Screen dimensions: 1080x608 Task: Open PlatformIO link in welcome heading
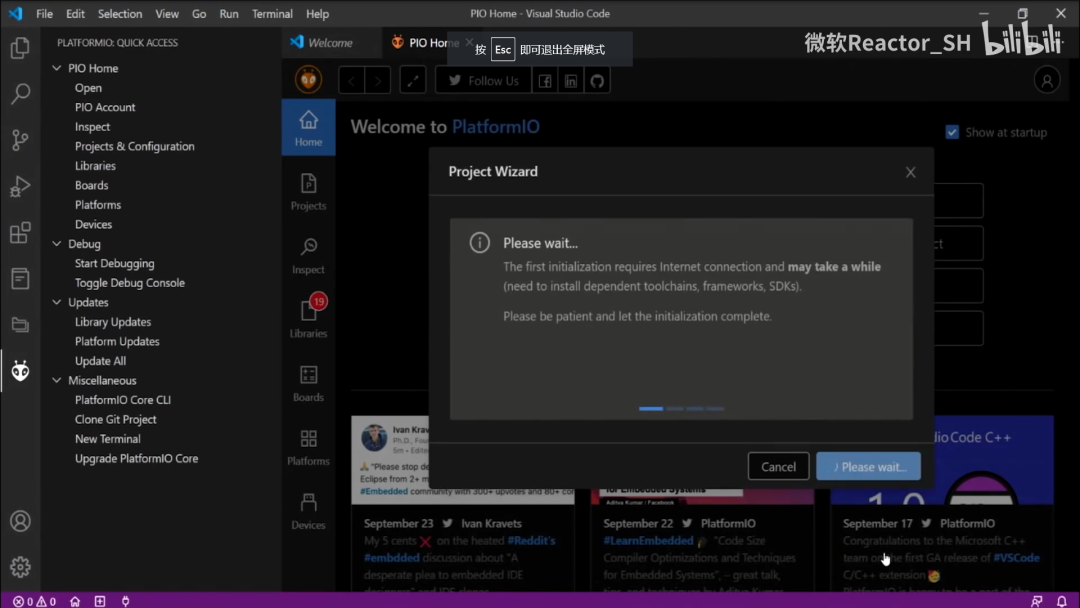pyautogui.click(x=495, y=127)
